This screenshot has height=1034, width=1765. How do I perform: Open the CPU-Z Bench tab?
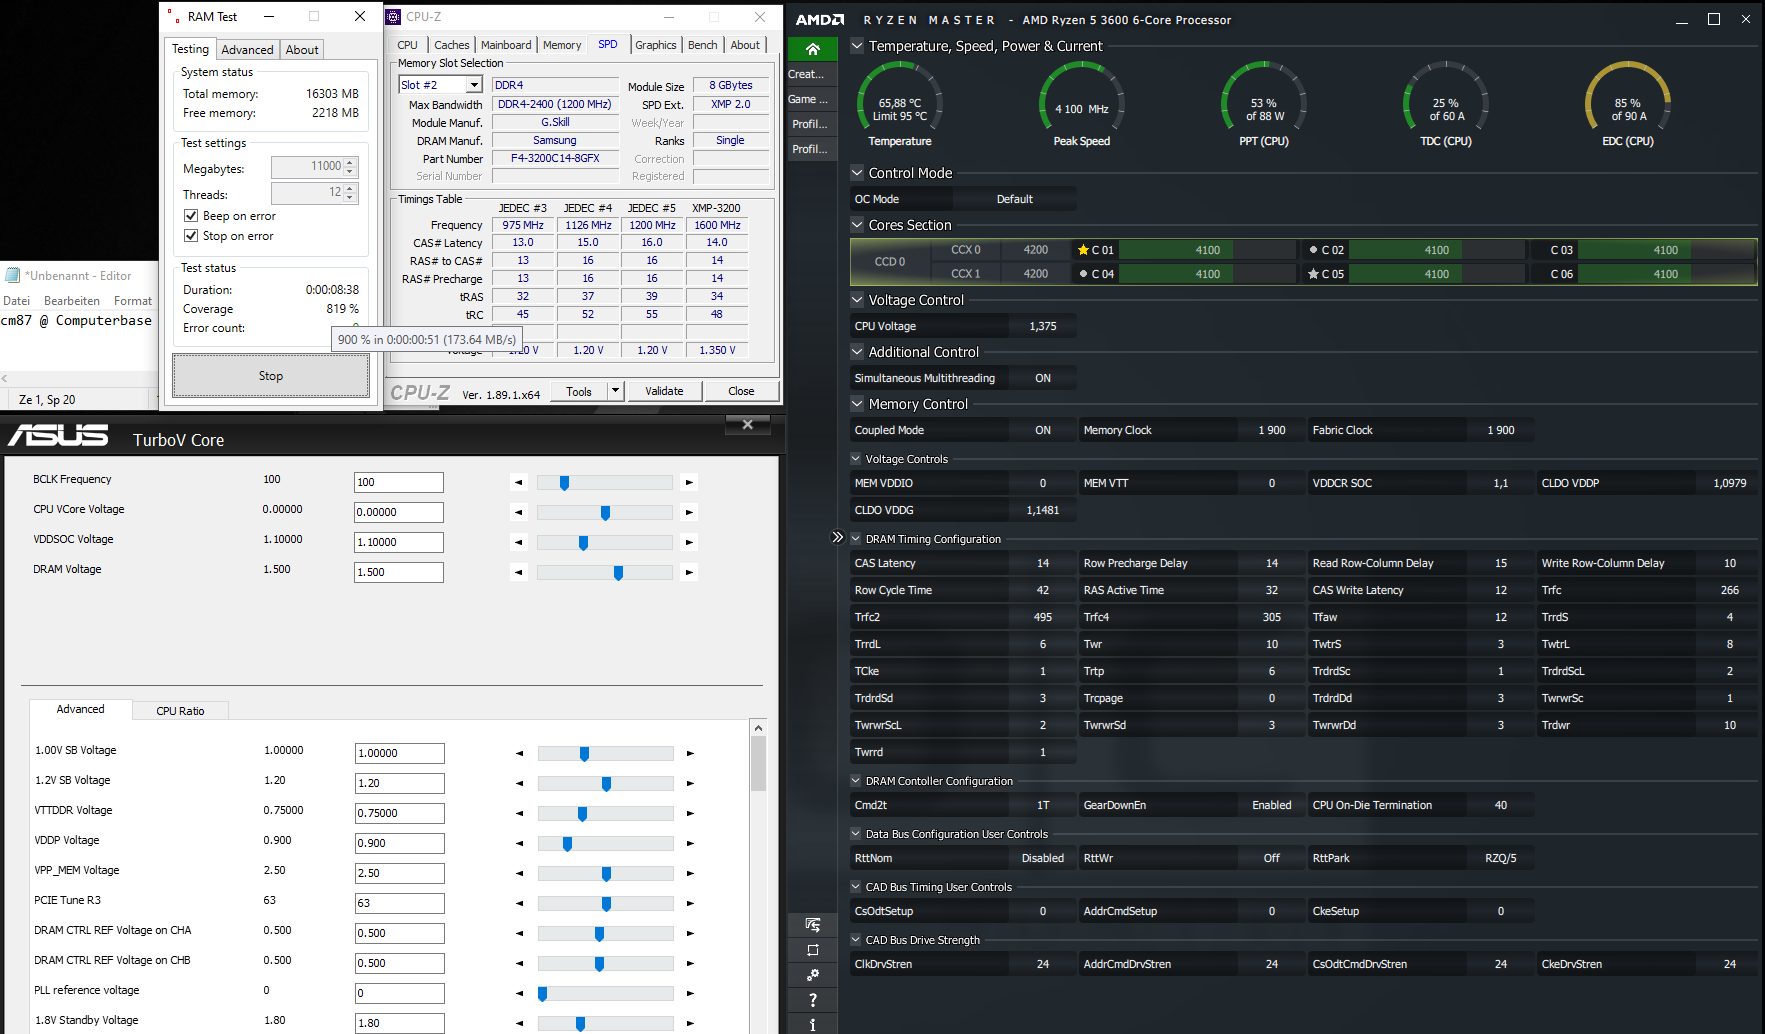(x=703, y=45)
